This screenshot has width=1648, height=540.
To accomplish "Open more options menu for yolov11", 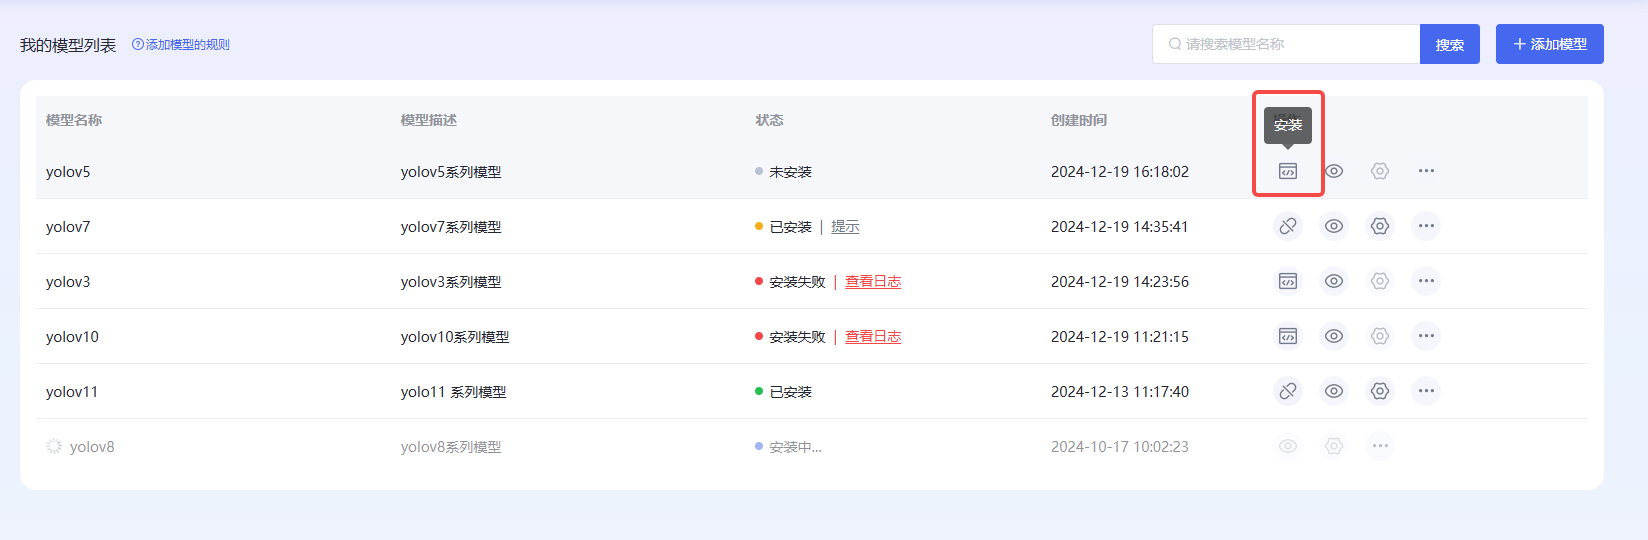I will (x=1426, y=391).
